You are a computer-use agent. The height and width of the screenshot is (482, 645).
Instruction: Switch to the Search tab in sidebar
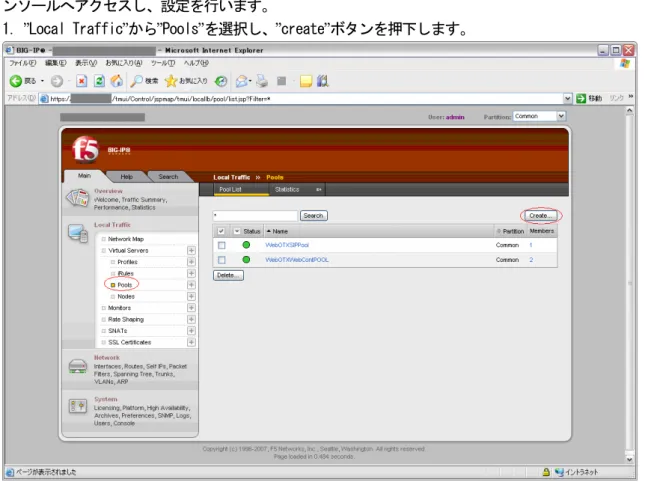coord(168,176)
